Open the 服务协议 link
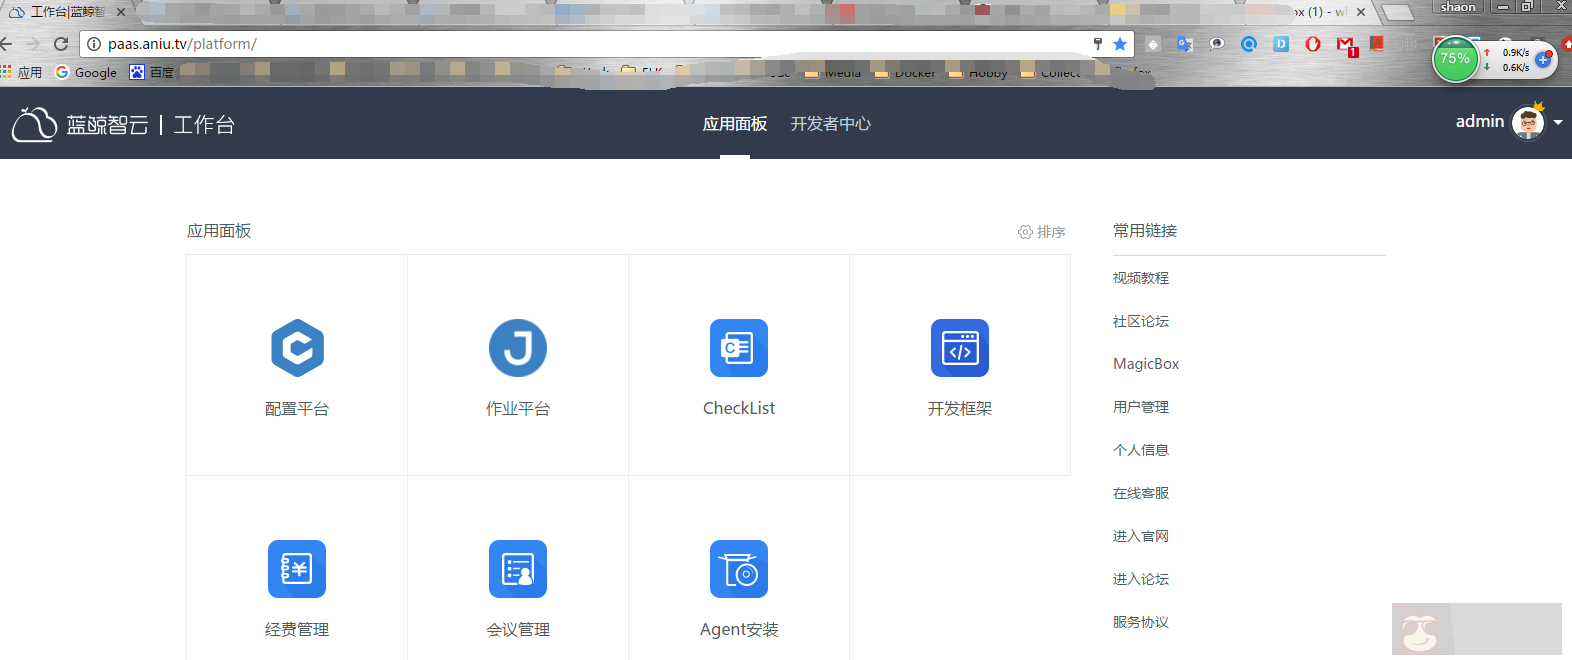This screenshot has width=1572, height=660. [1141, 622]
